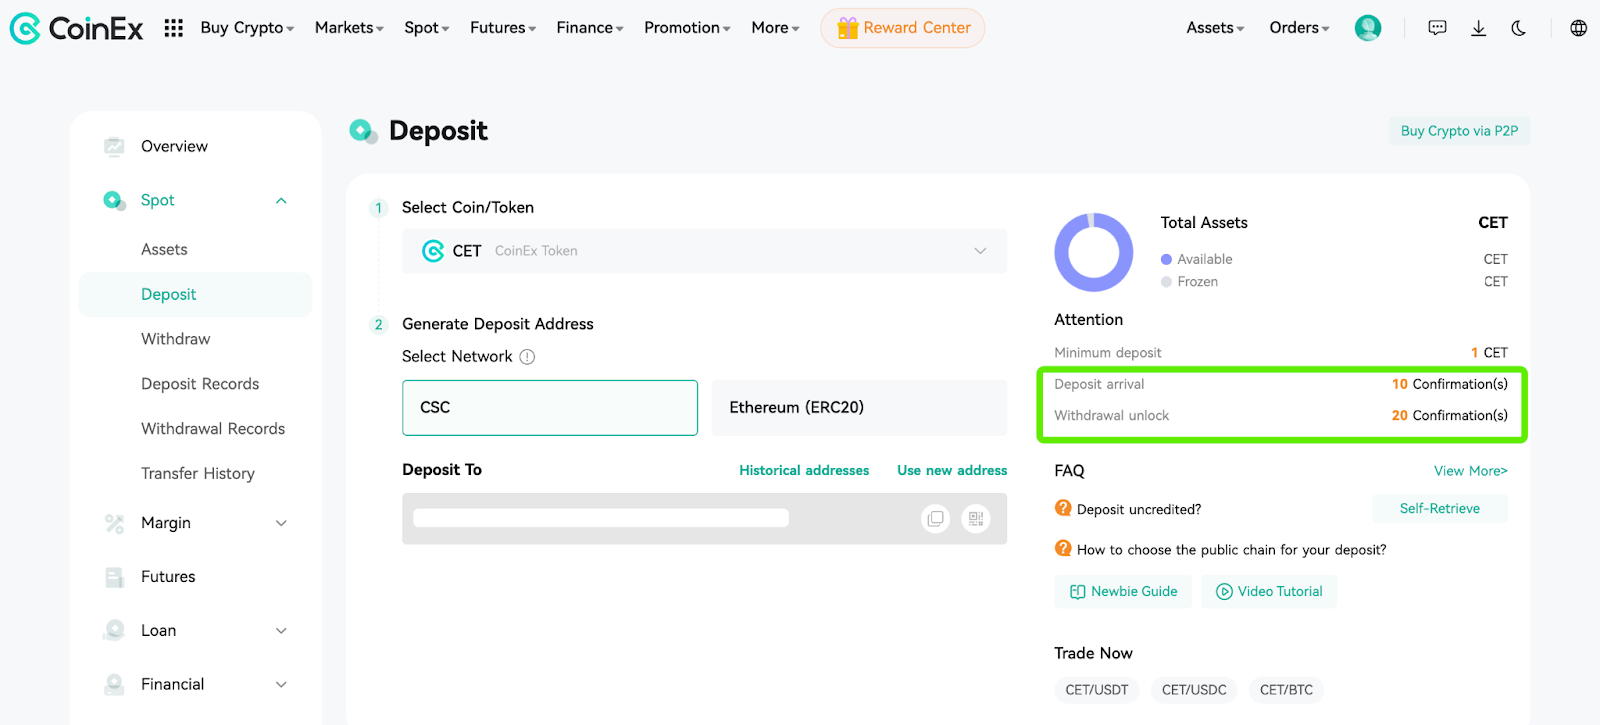This screenshot has width=1600, height=725.
Task: Expand the Financial sidebar section
Action: [x=281, y=684]
